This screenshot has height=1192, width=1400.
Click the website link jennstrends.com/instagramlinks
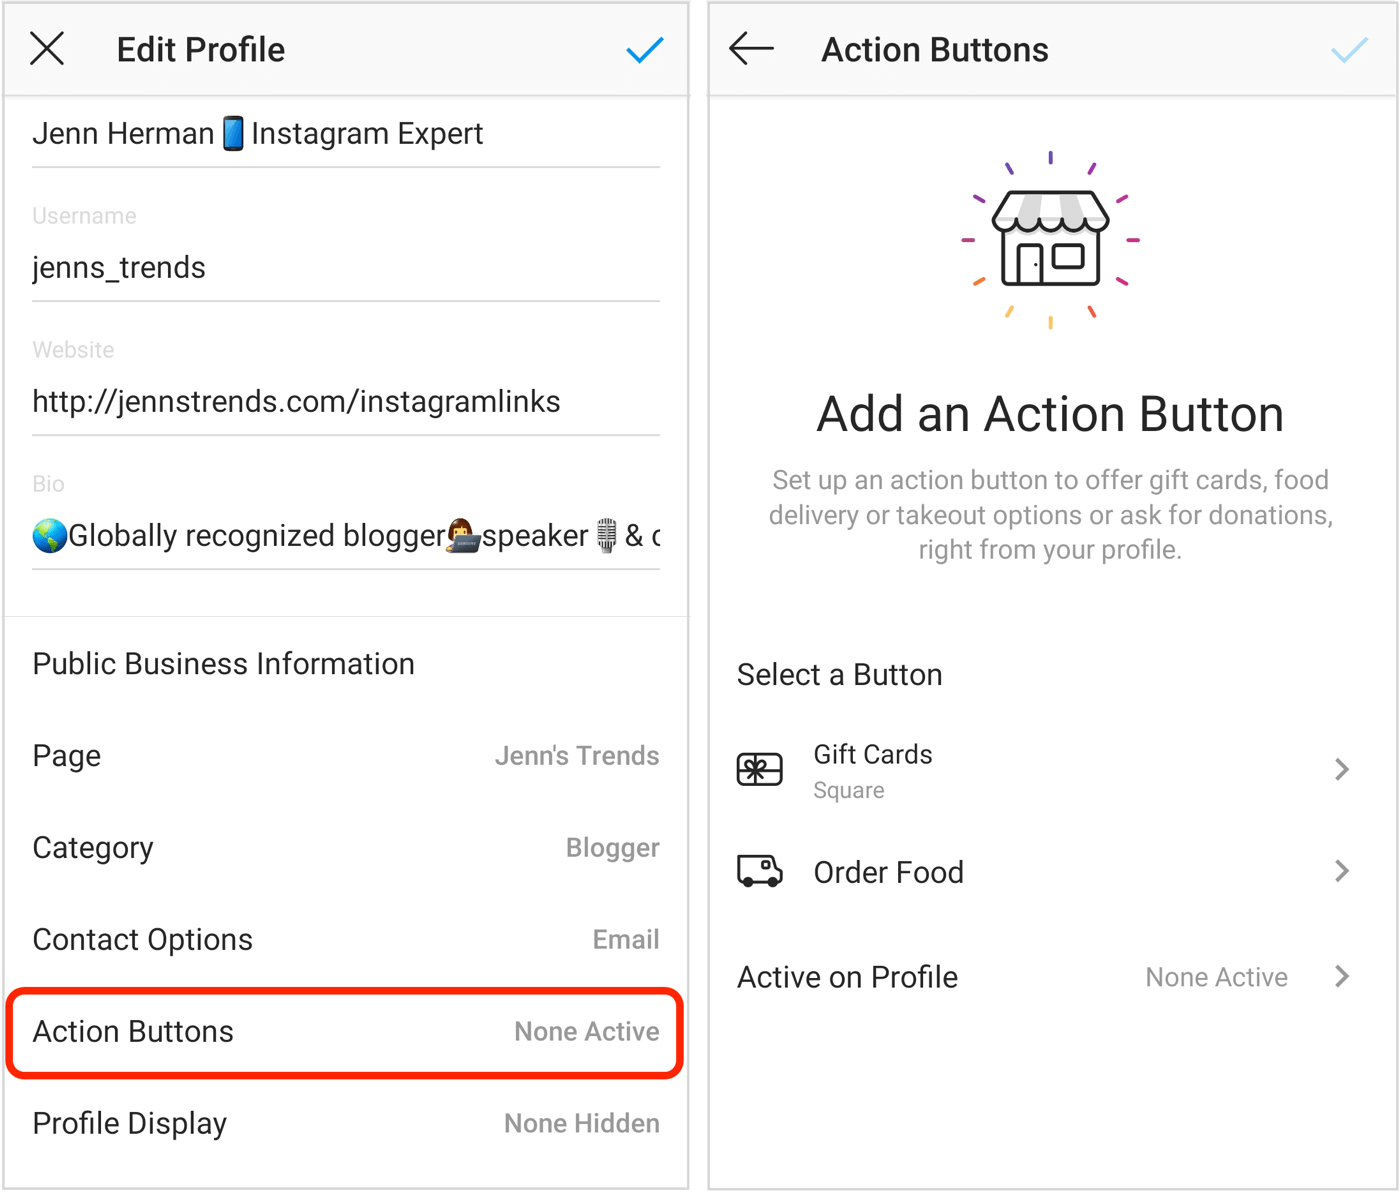point(296,401)
